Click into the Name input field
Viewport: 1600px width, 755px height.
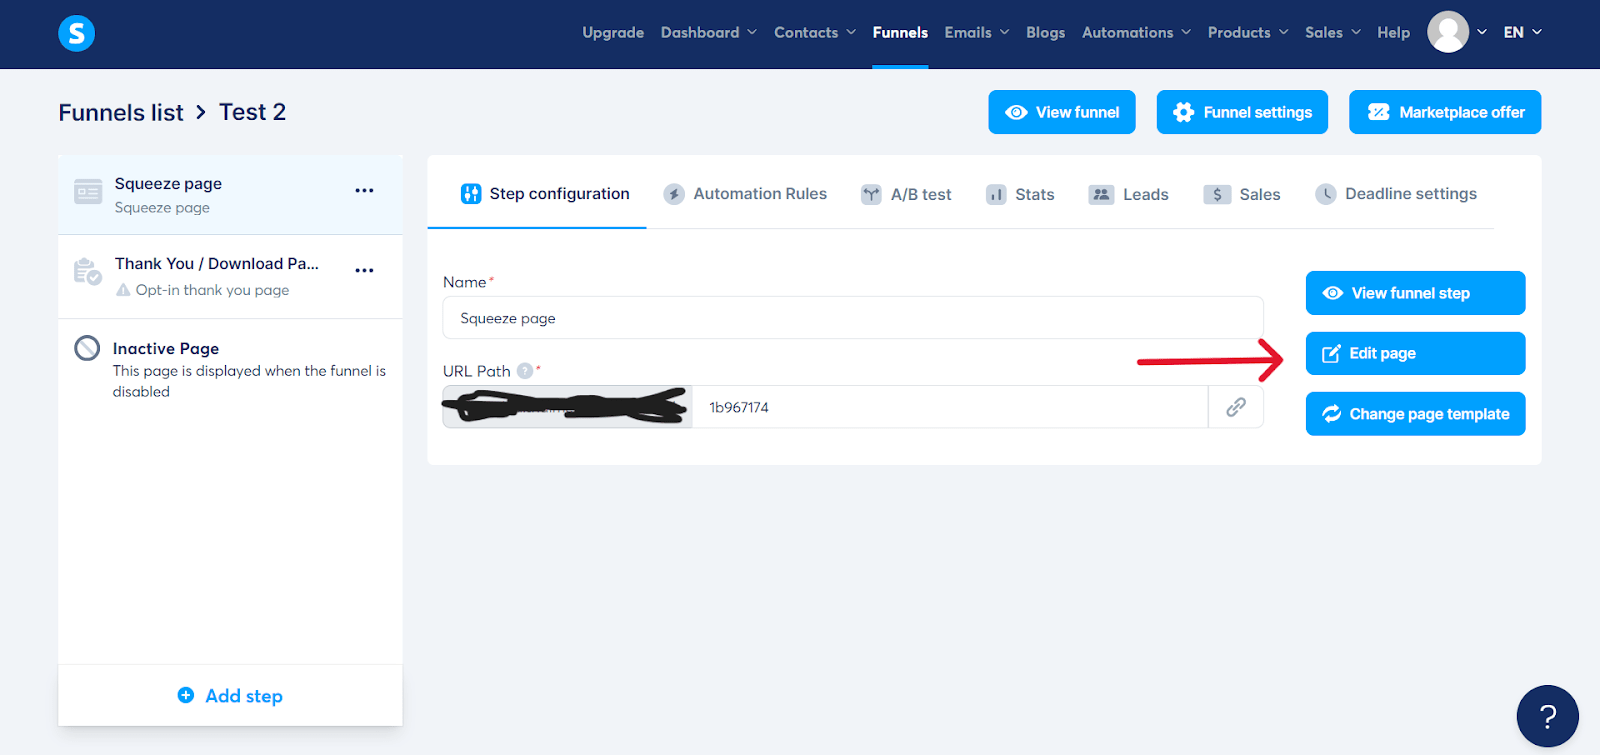(x=853, y=318)
